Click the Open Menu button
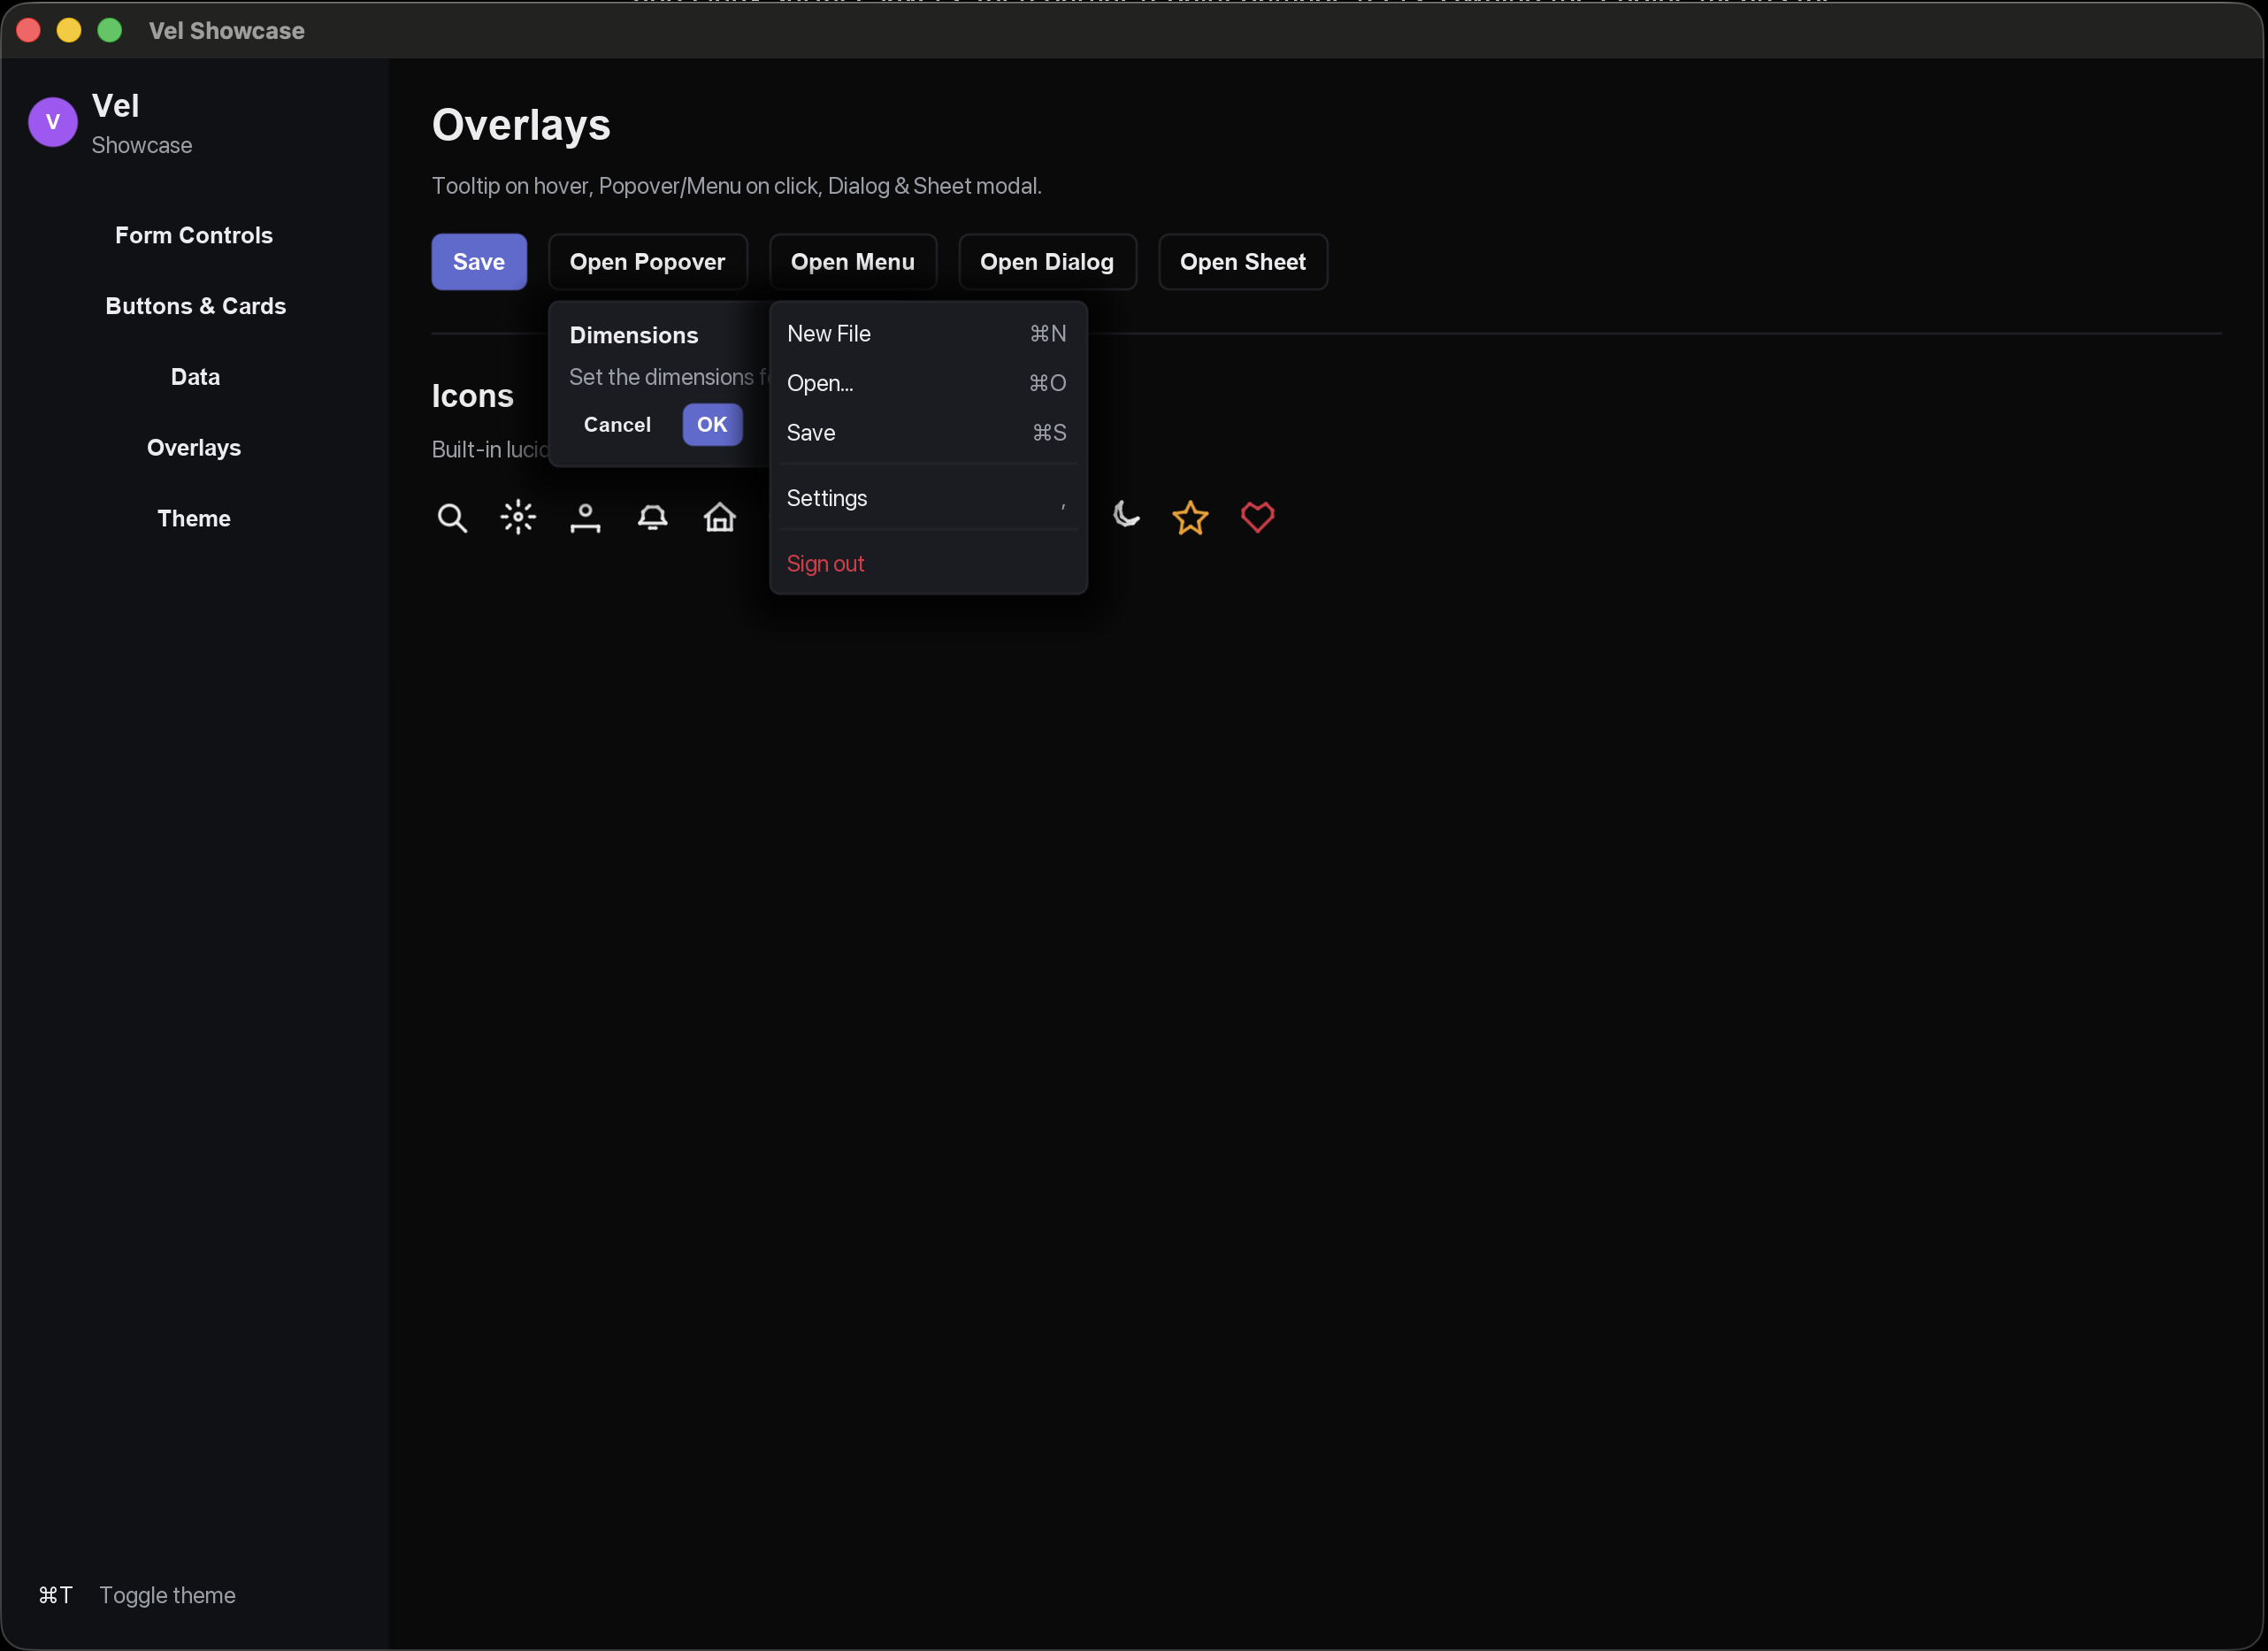The width and height of the screenshot is (2268, 1651). (x=853, y=262)
